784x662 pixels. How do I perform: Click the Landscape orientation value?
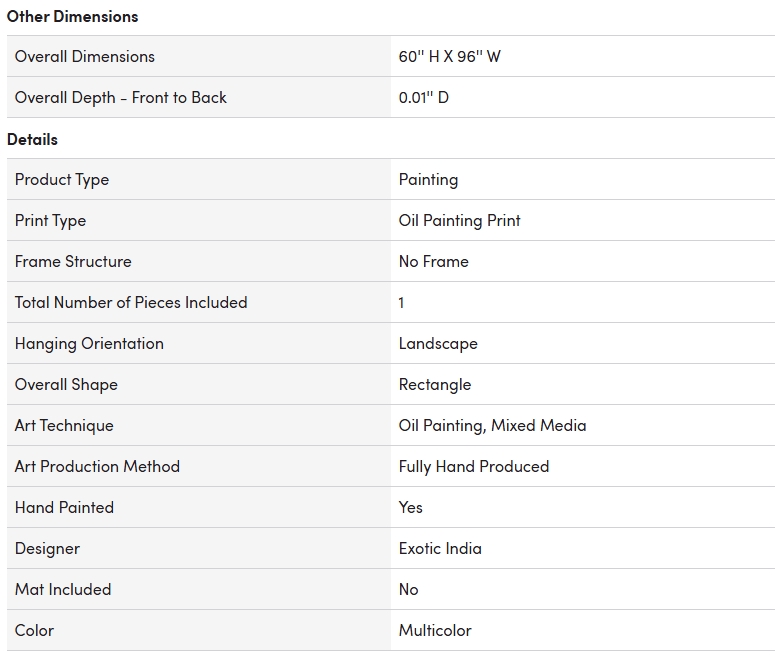[438, 344]
